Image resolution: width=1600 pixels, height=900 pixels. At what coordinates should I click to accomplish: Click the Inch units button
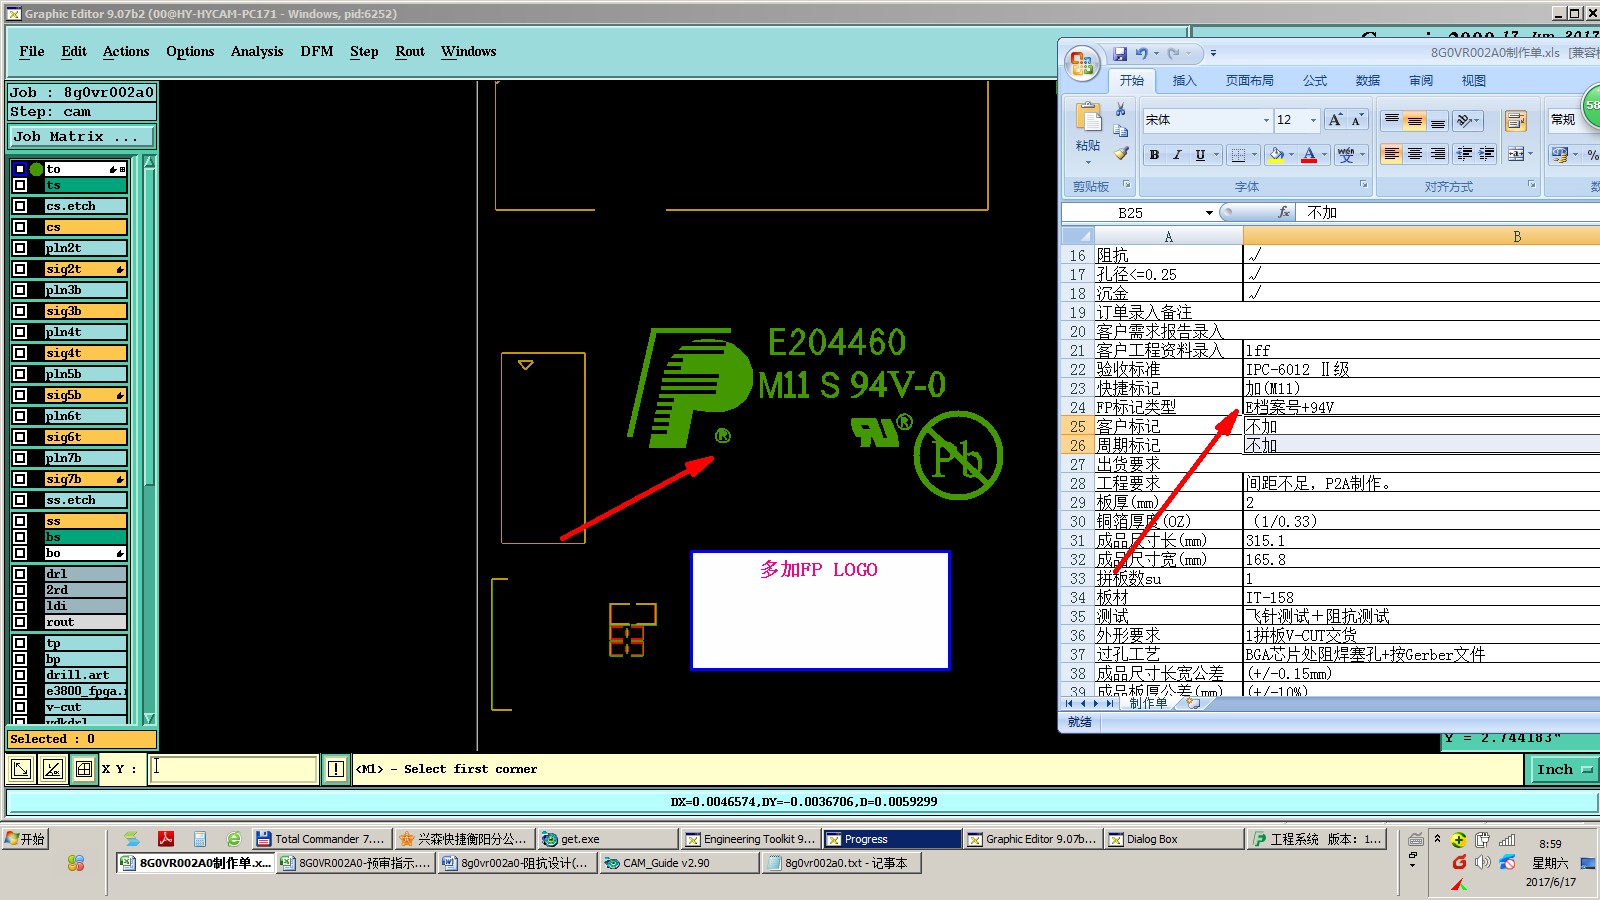(x=1563, y=769)
